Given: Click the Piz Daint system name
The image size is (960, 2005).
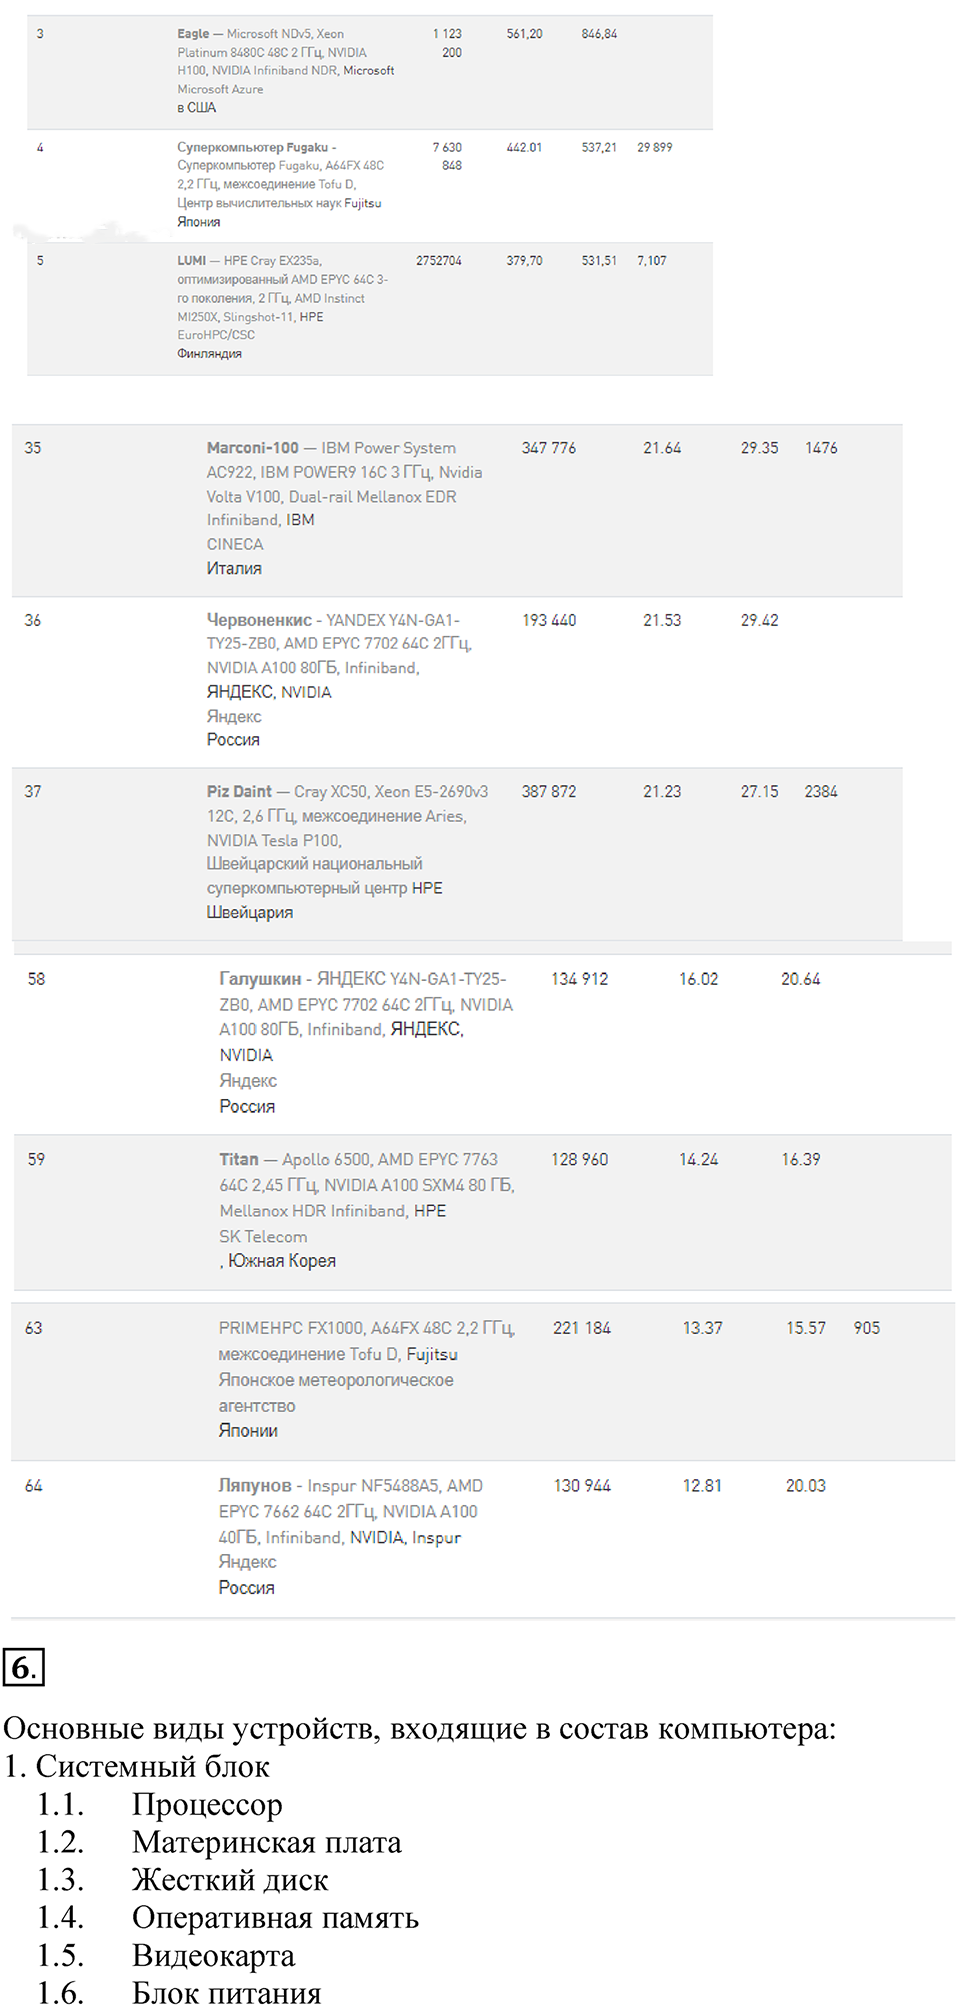Looking at the screenshot, I should 239,791.
